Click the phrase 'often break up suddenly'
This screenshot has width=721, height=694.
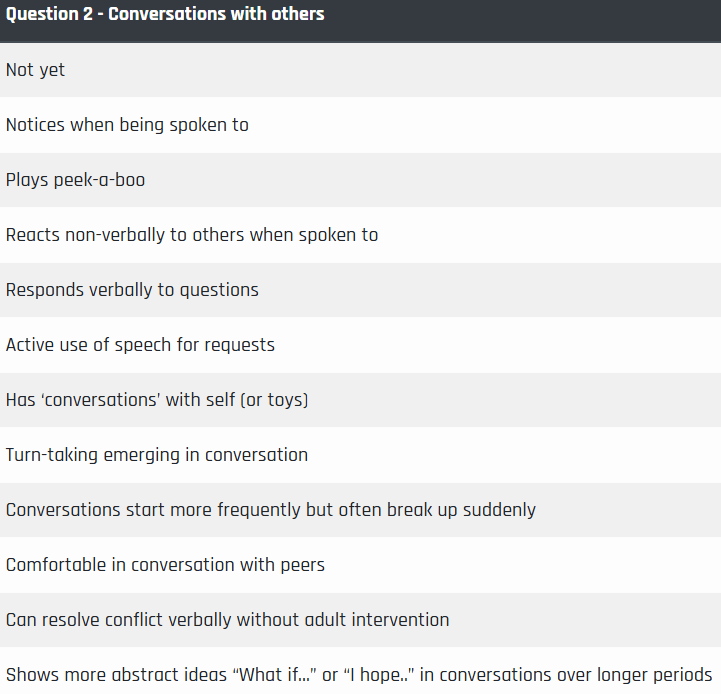[x=437, y=510]
